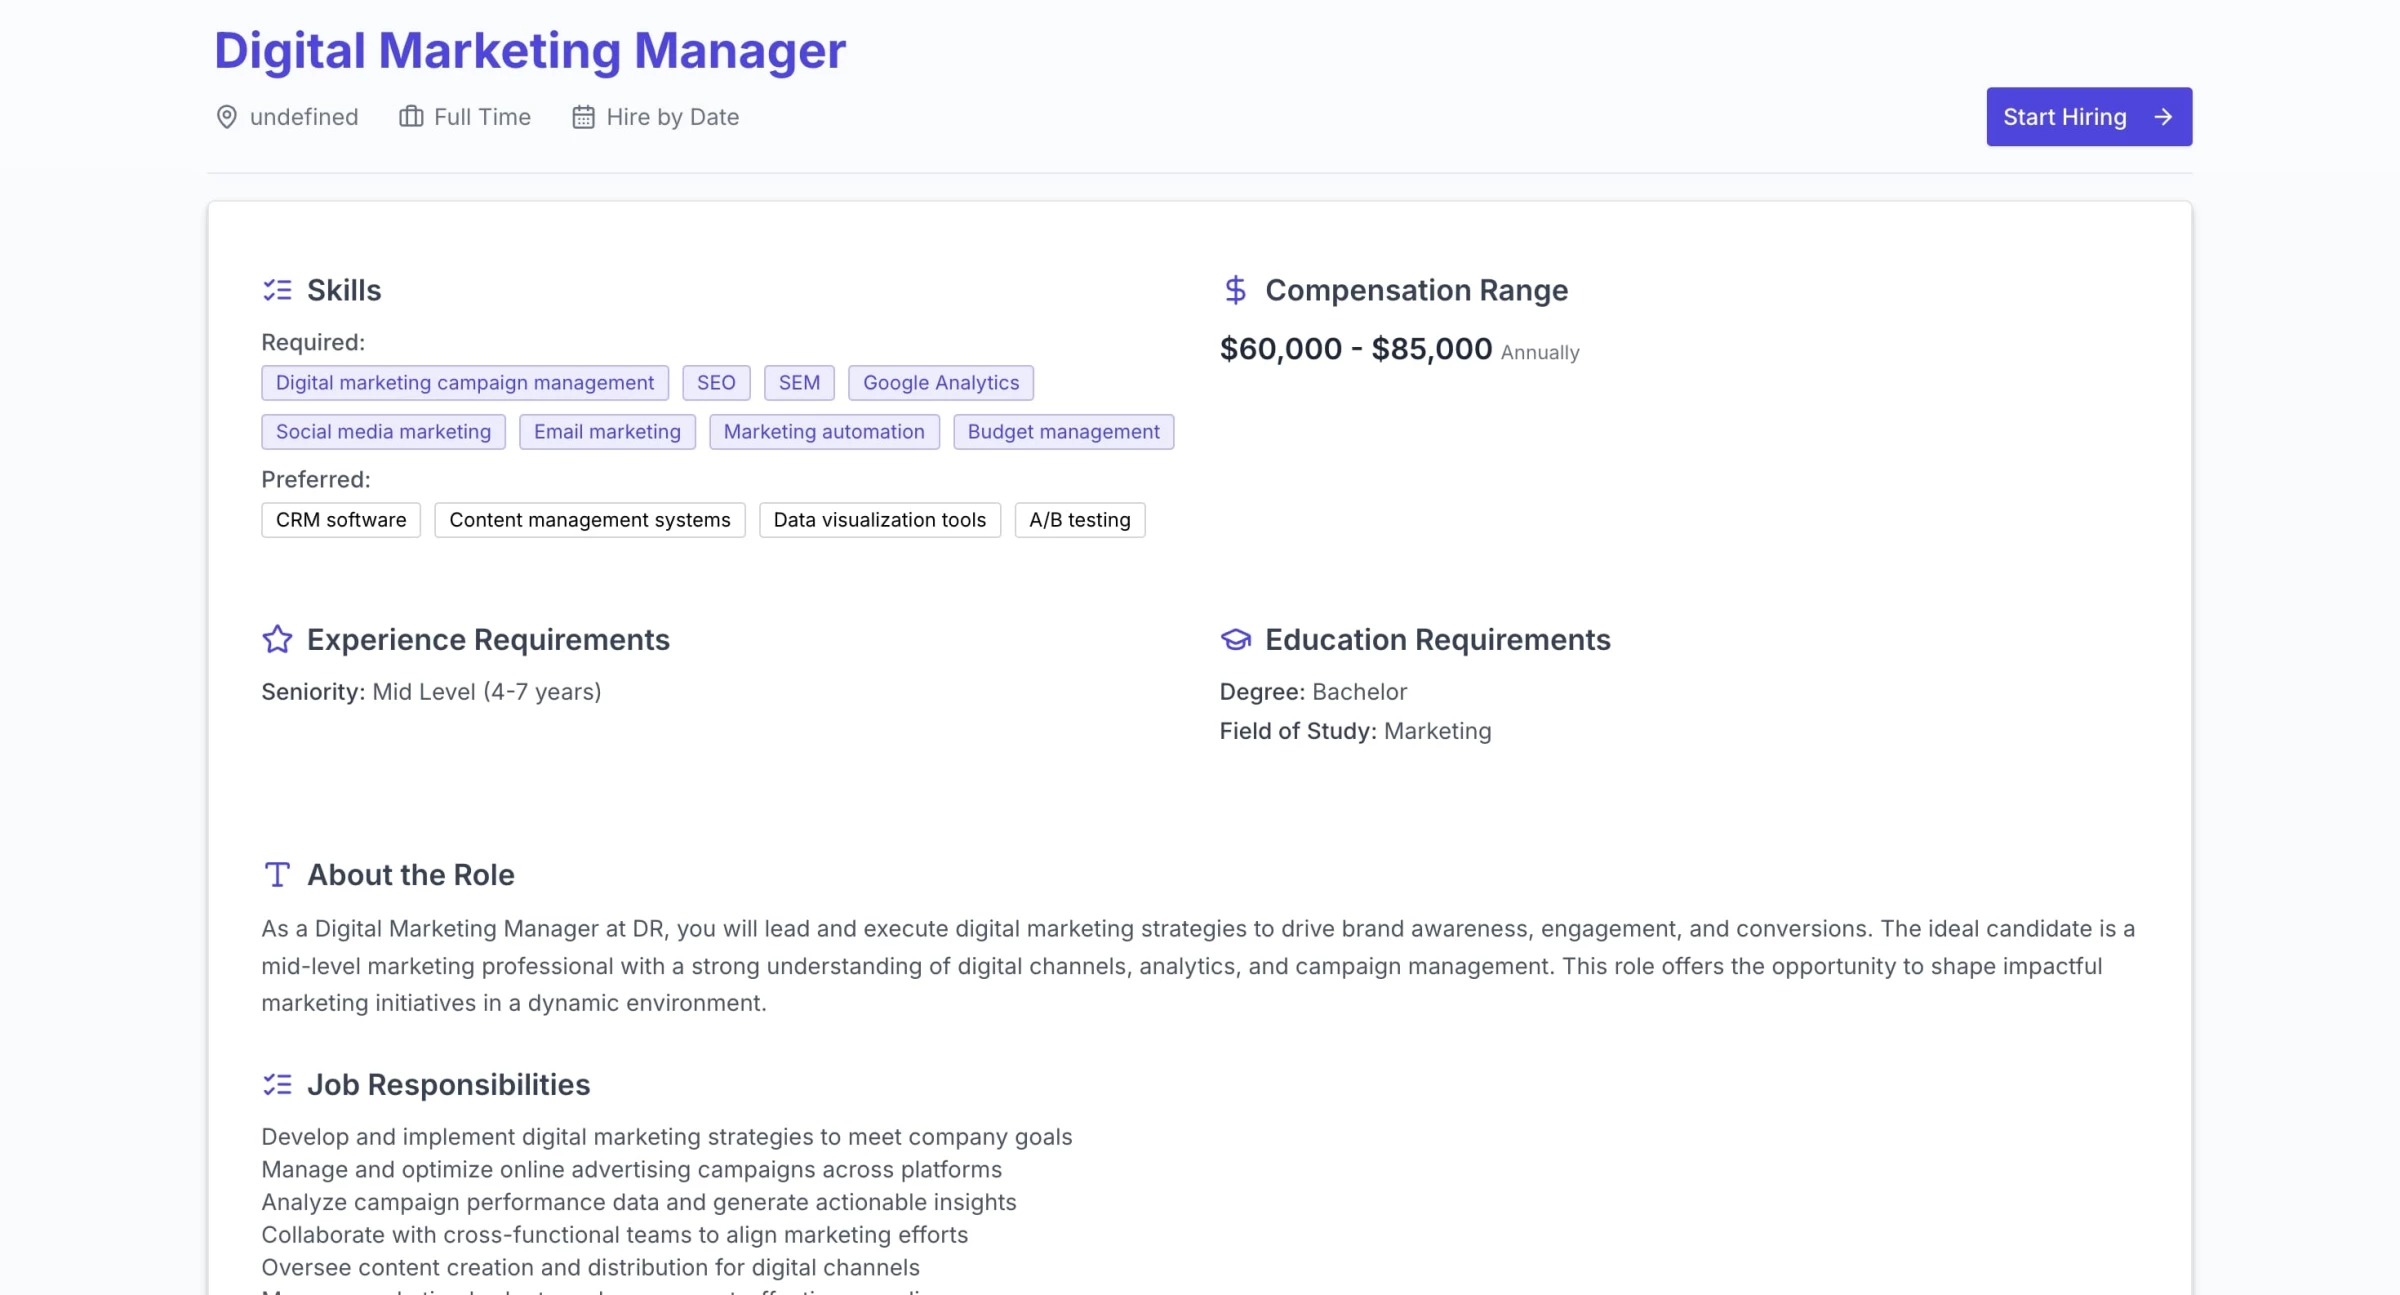Select the SEM skill tag
Viewport: 2400px width, 1295px height.
pos(799,383)
